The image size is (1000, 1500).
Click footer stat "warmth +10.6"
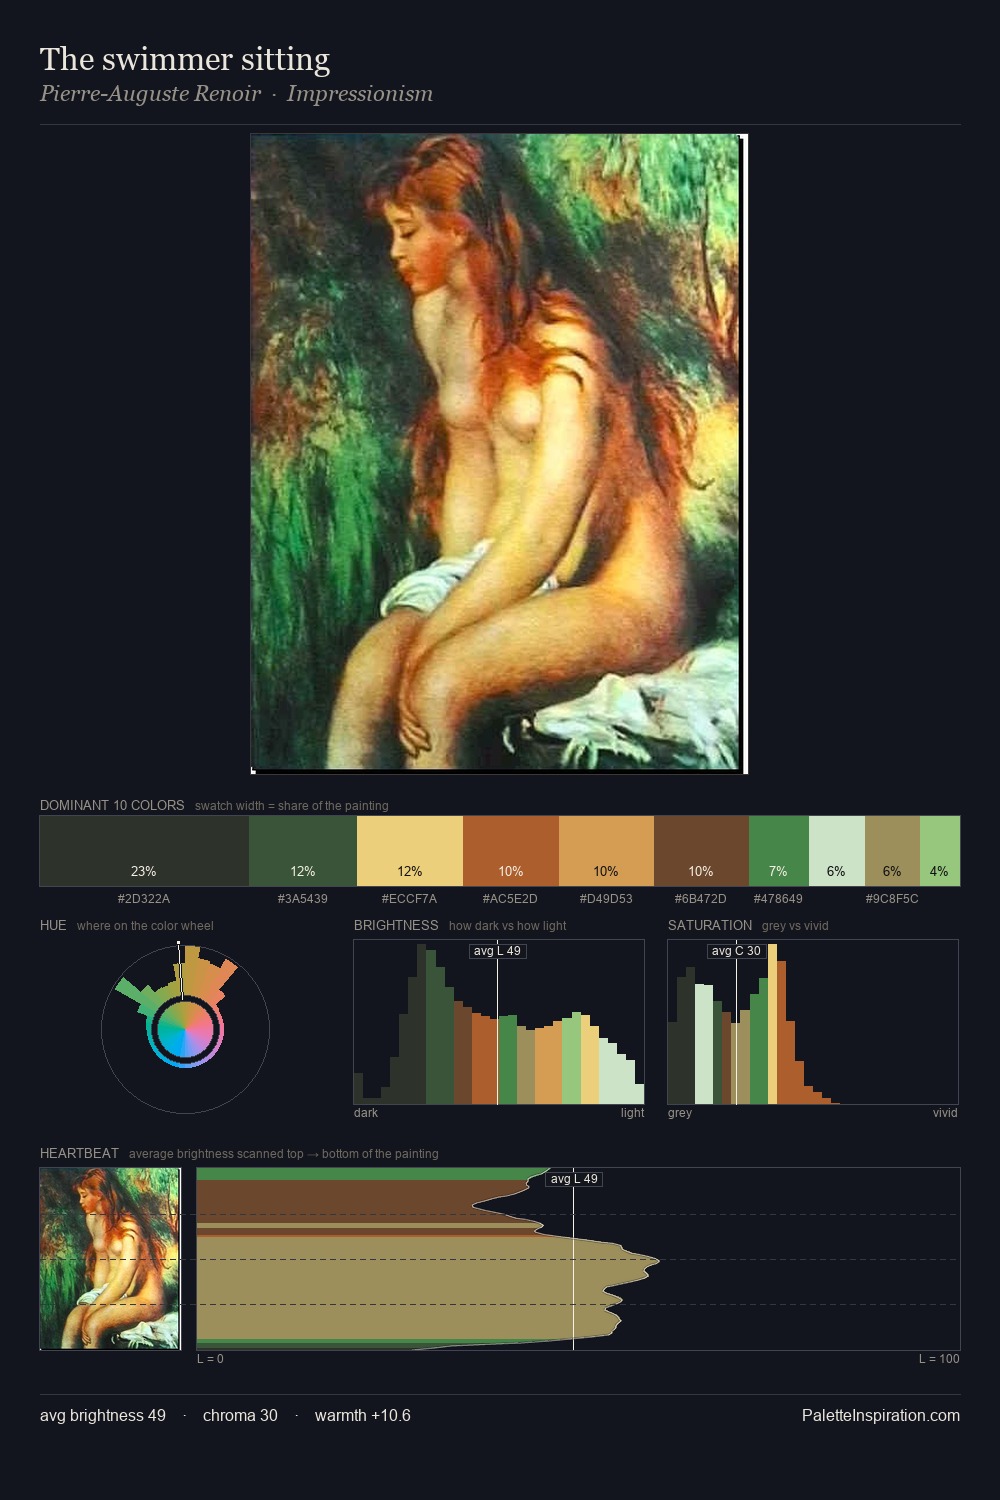click(x=363, y=1415)
